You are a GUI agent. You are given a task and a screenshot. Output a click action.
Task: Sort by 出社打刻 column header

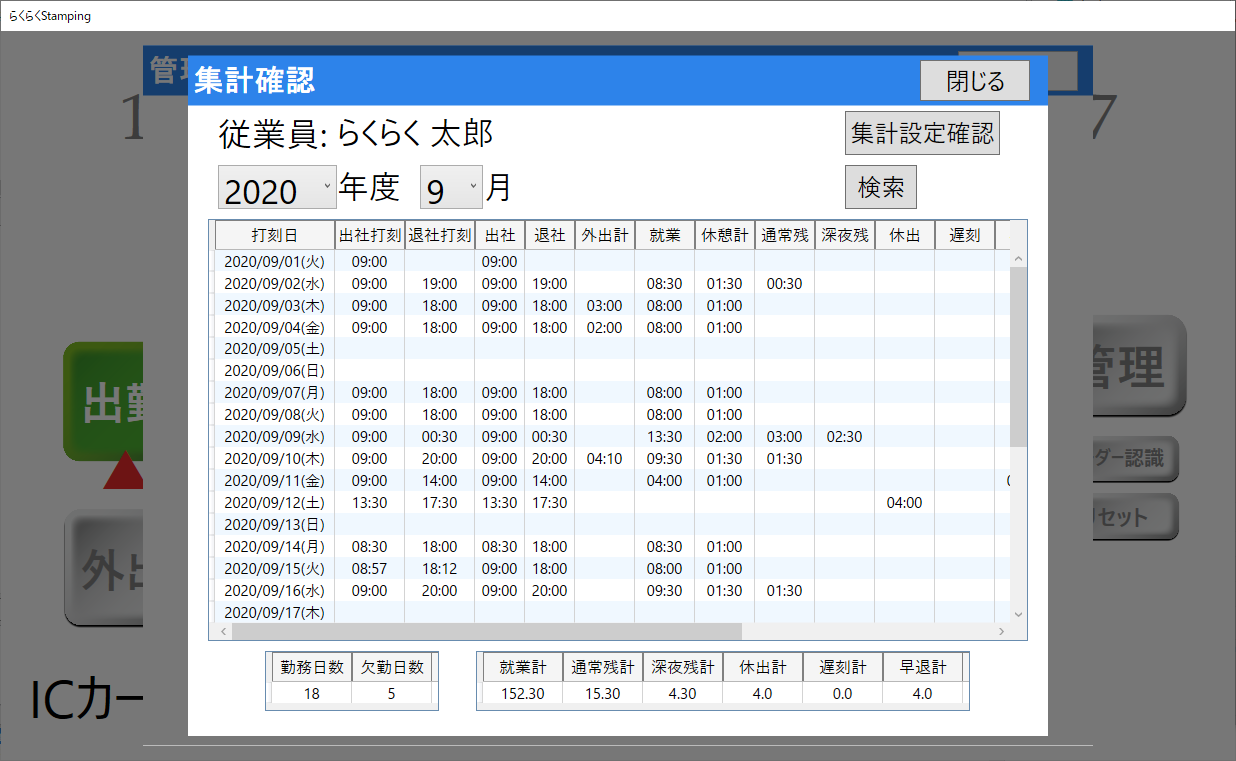click(x=370, y=236)
